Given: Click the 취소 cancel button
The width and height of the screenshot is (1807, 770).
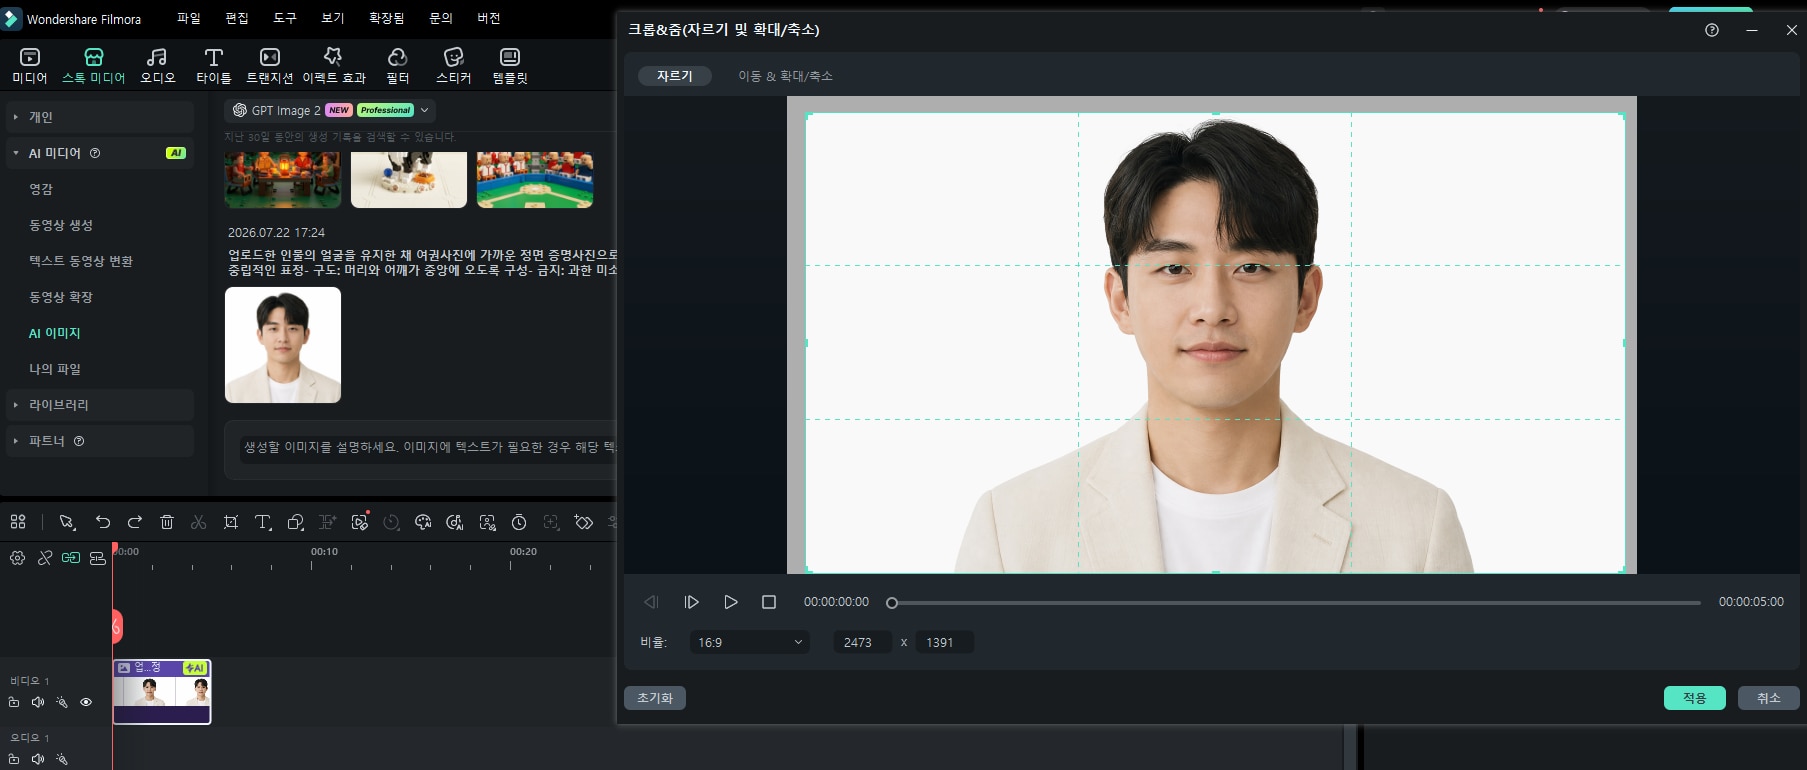Looking at the screenshot, I should 1769,698.
